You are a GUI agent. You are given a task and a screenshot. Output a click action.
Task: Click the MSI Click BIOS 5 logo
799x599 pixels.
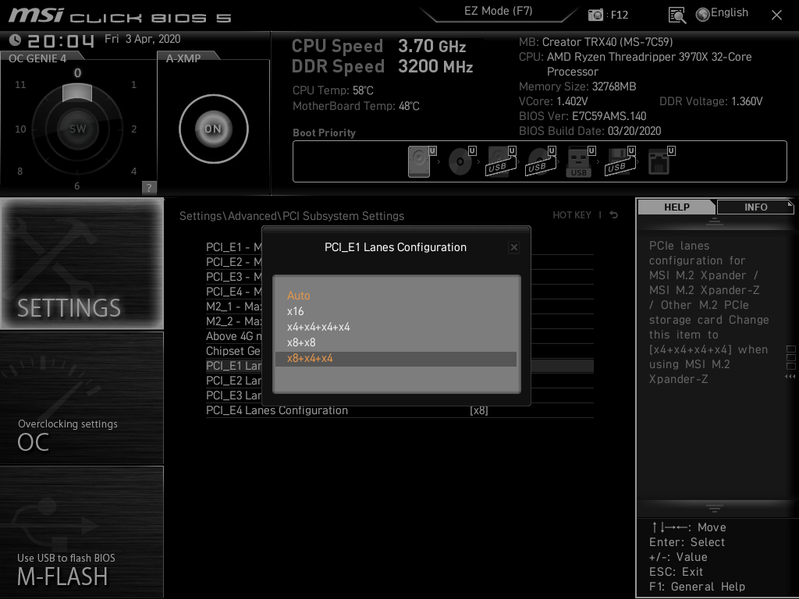point(120,15)
